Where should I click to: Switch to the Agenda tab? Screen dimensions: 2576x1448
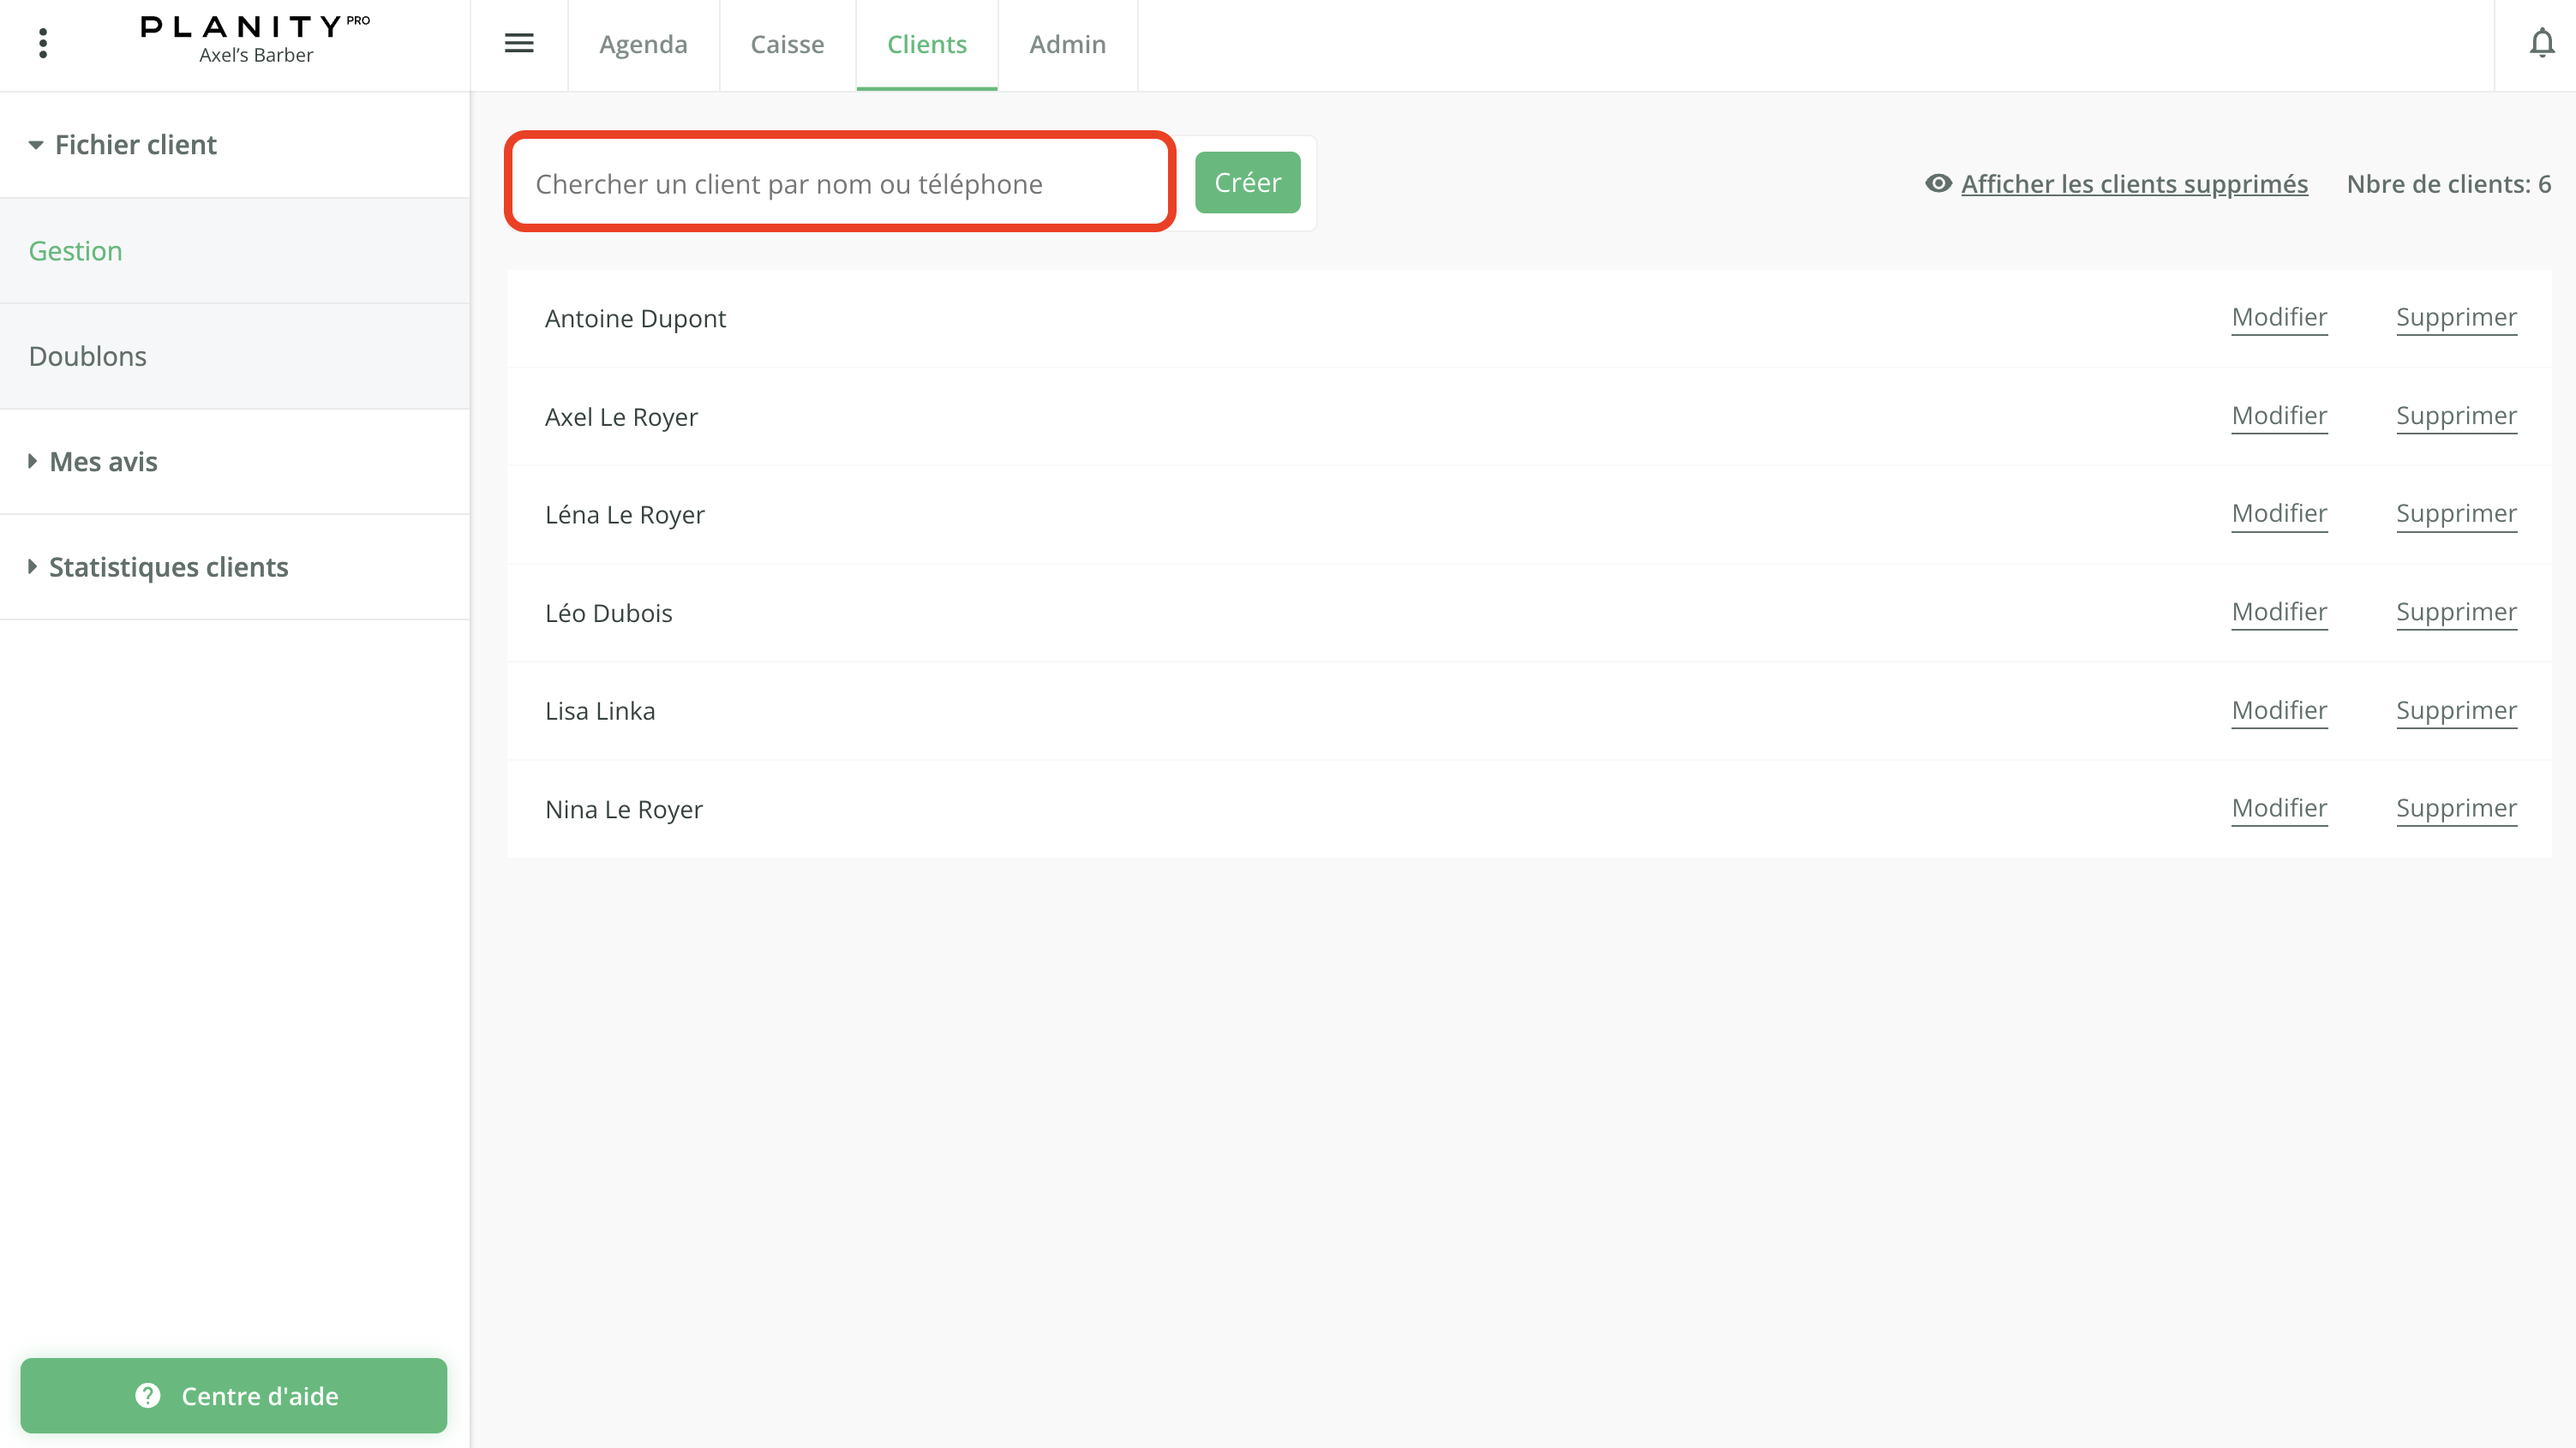point(643,45)
